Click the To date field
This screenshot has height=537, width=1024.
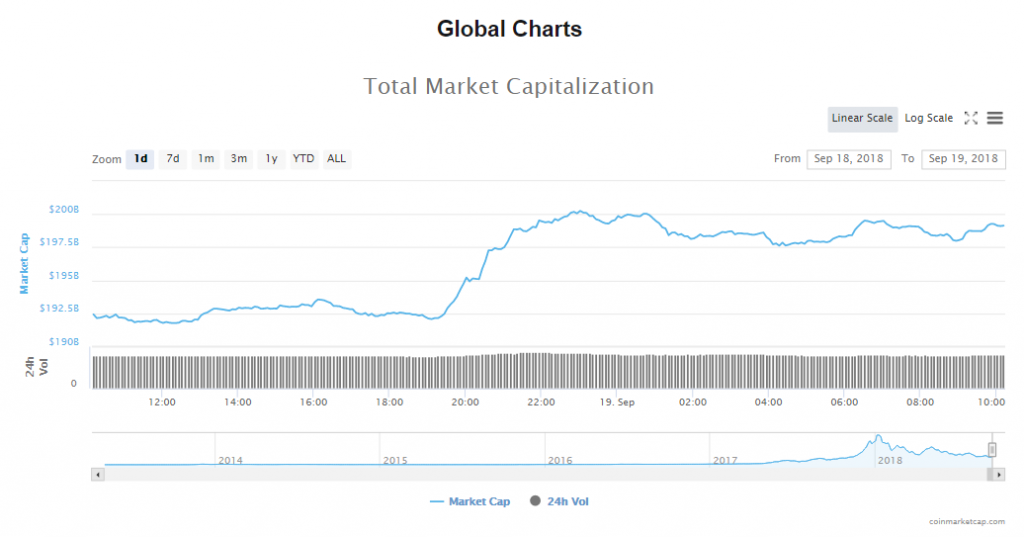pos(963,159)
